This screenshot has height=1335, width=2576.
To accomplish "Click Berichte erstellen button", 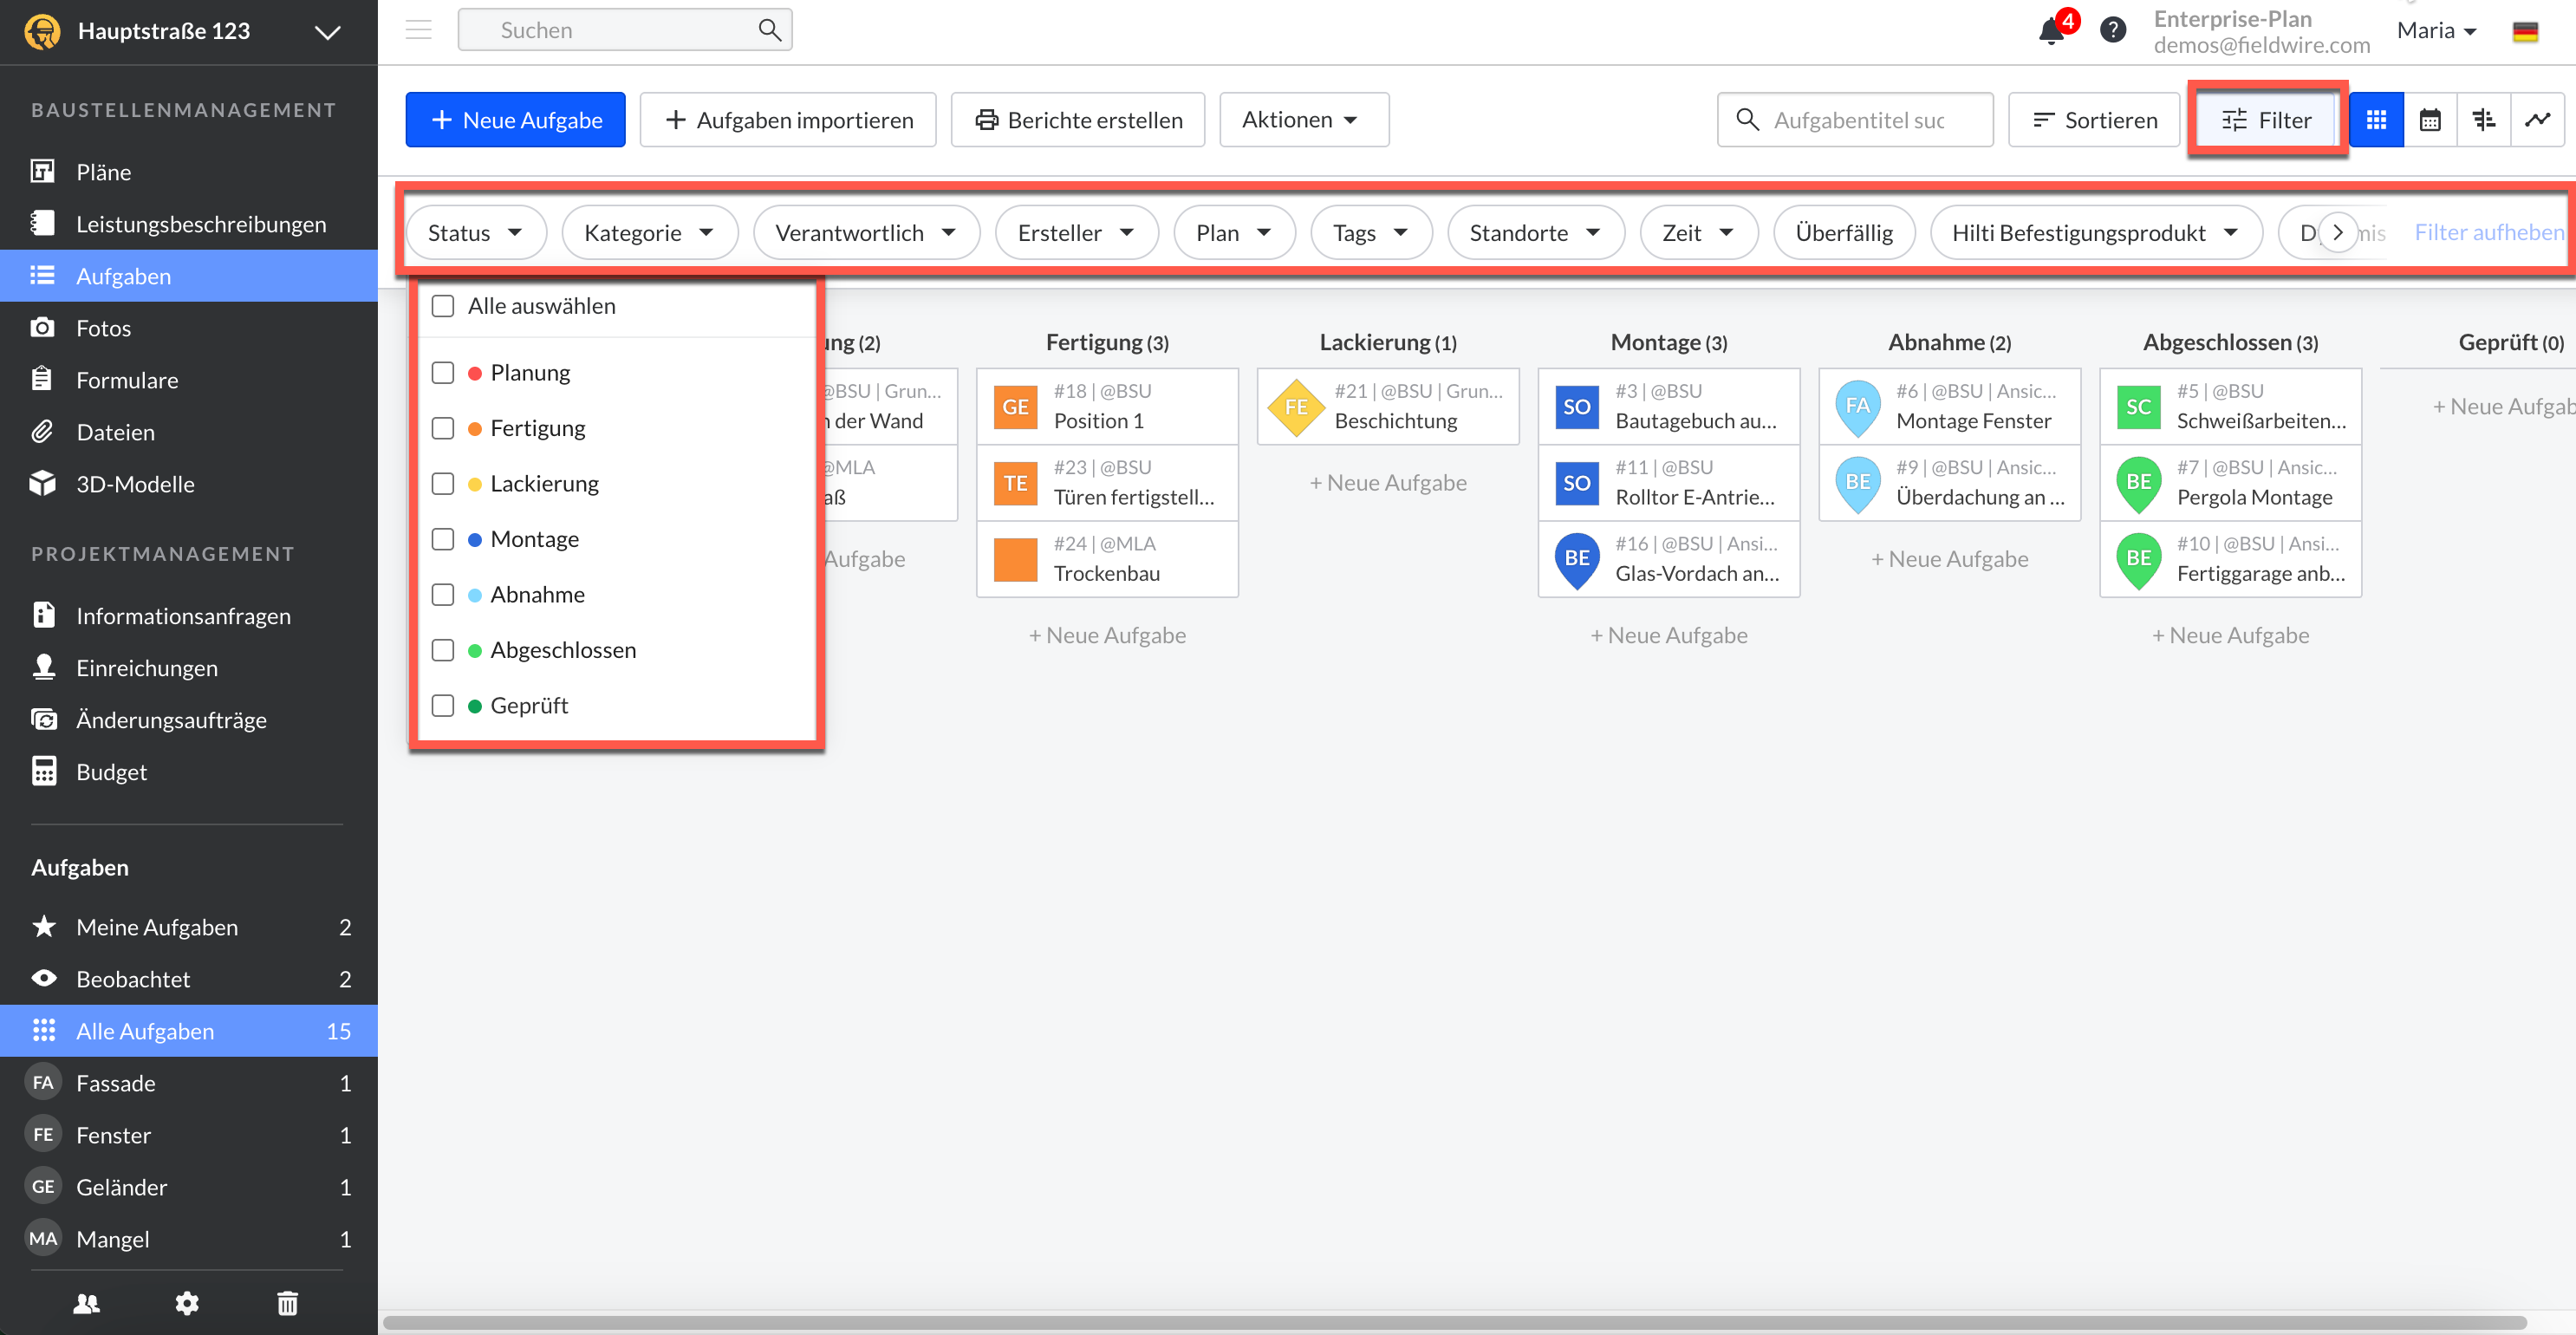I will [x=1078, y=120].
